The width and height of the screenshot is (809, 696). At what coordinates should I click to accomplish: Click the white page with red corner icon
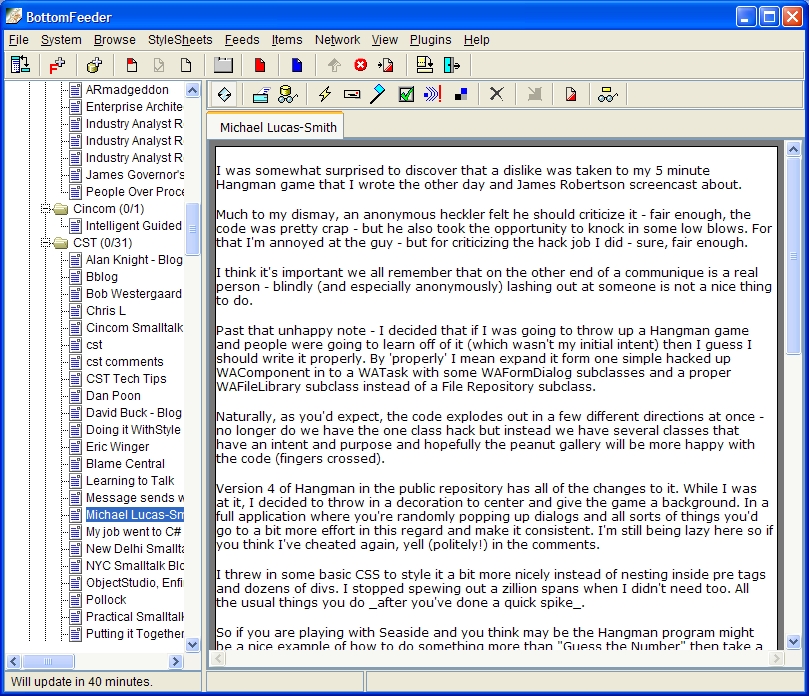tap(132, 65)
